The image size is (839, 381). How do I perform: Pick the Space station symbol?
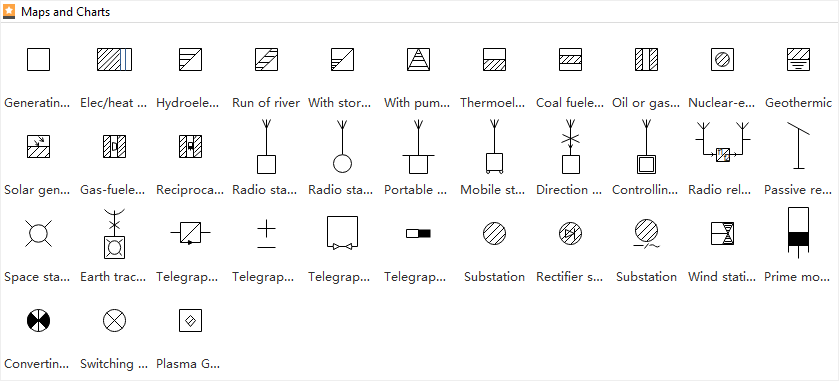pyautogui.click(x=39, y=233)
